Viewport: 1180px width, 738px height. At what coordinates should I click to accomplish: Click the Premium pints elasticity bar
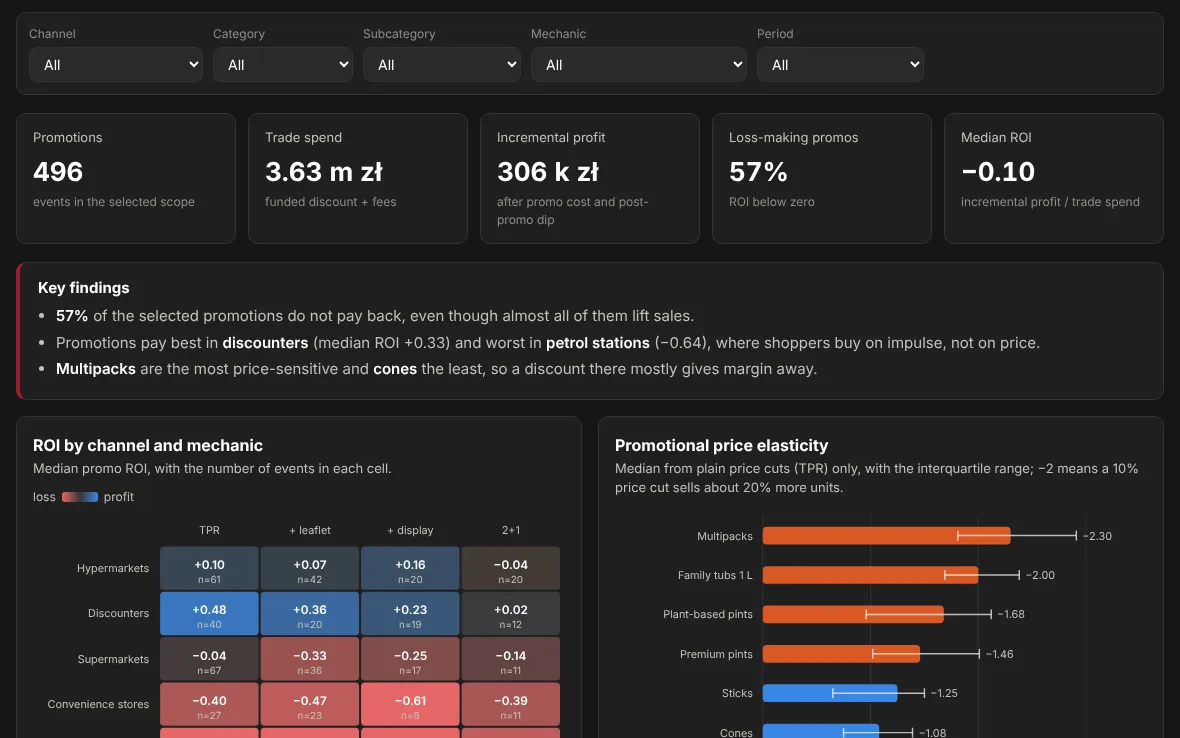(841, 654)
